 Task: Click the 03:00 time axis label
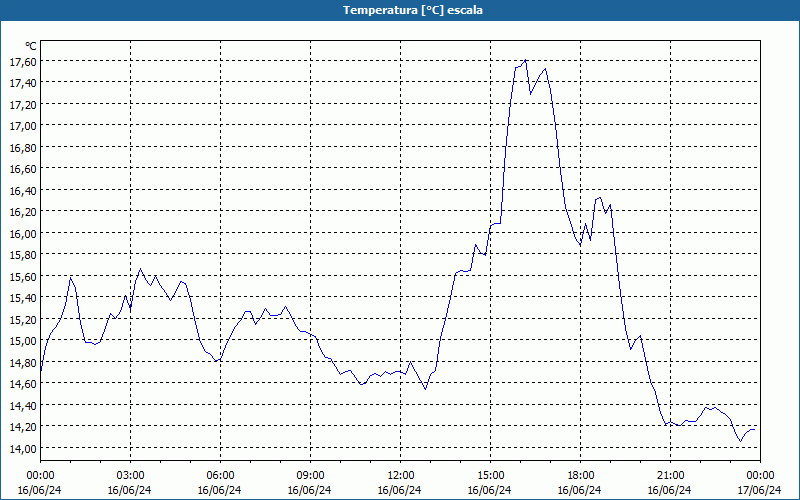[130, 476]
